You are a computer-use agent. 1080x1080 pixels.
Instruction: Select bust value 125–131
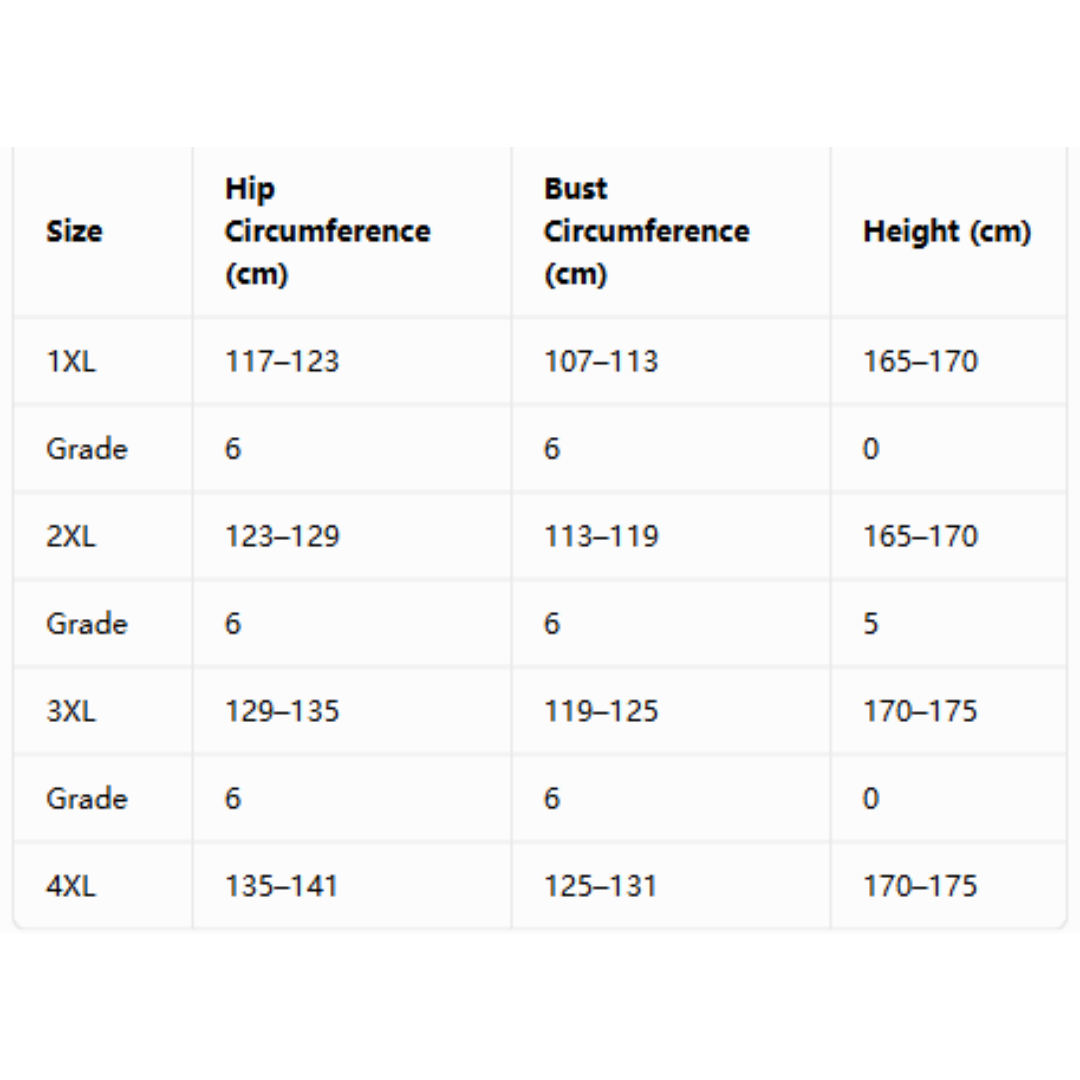[601, 886]
